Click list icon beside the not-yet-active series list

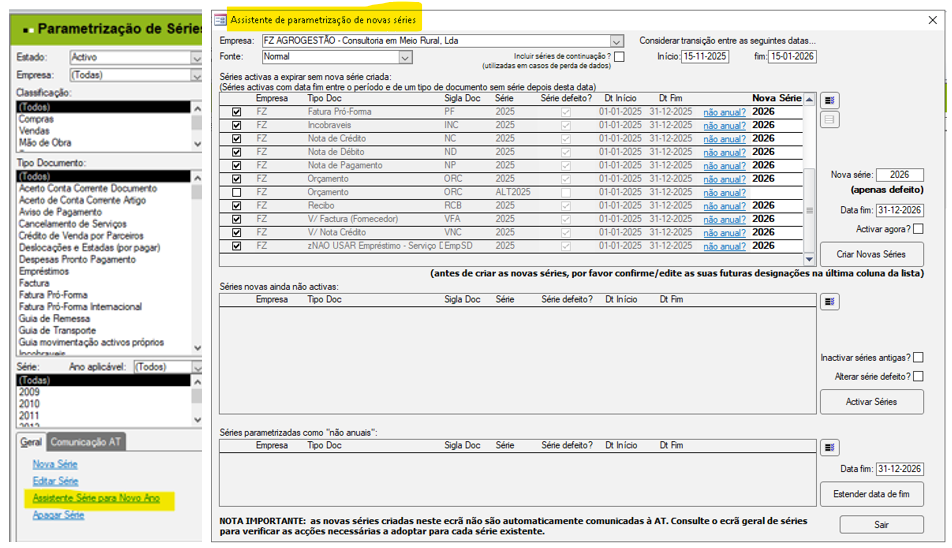(830, 302)
